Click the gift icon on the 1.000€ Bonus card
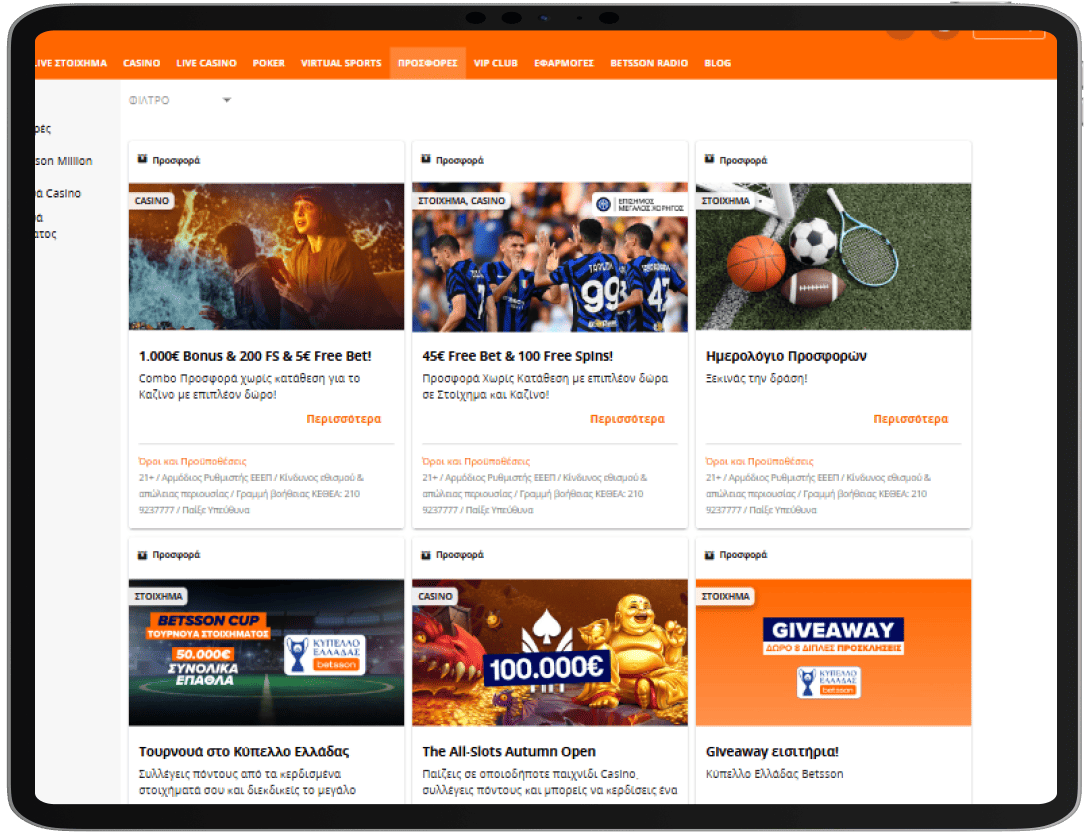 tap(143, 159)
